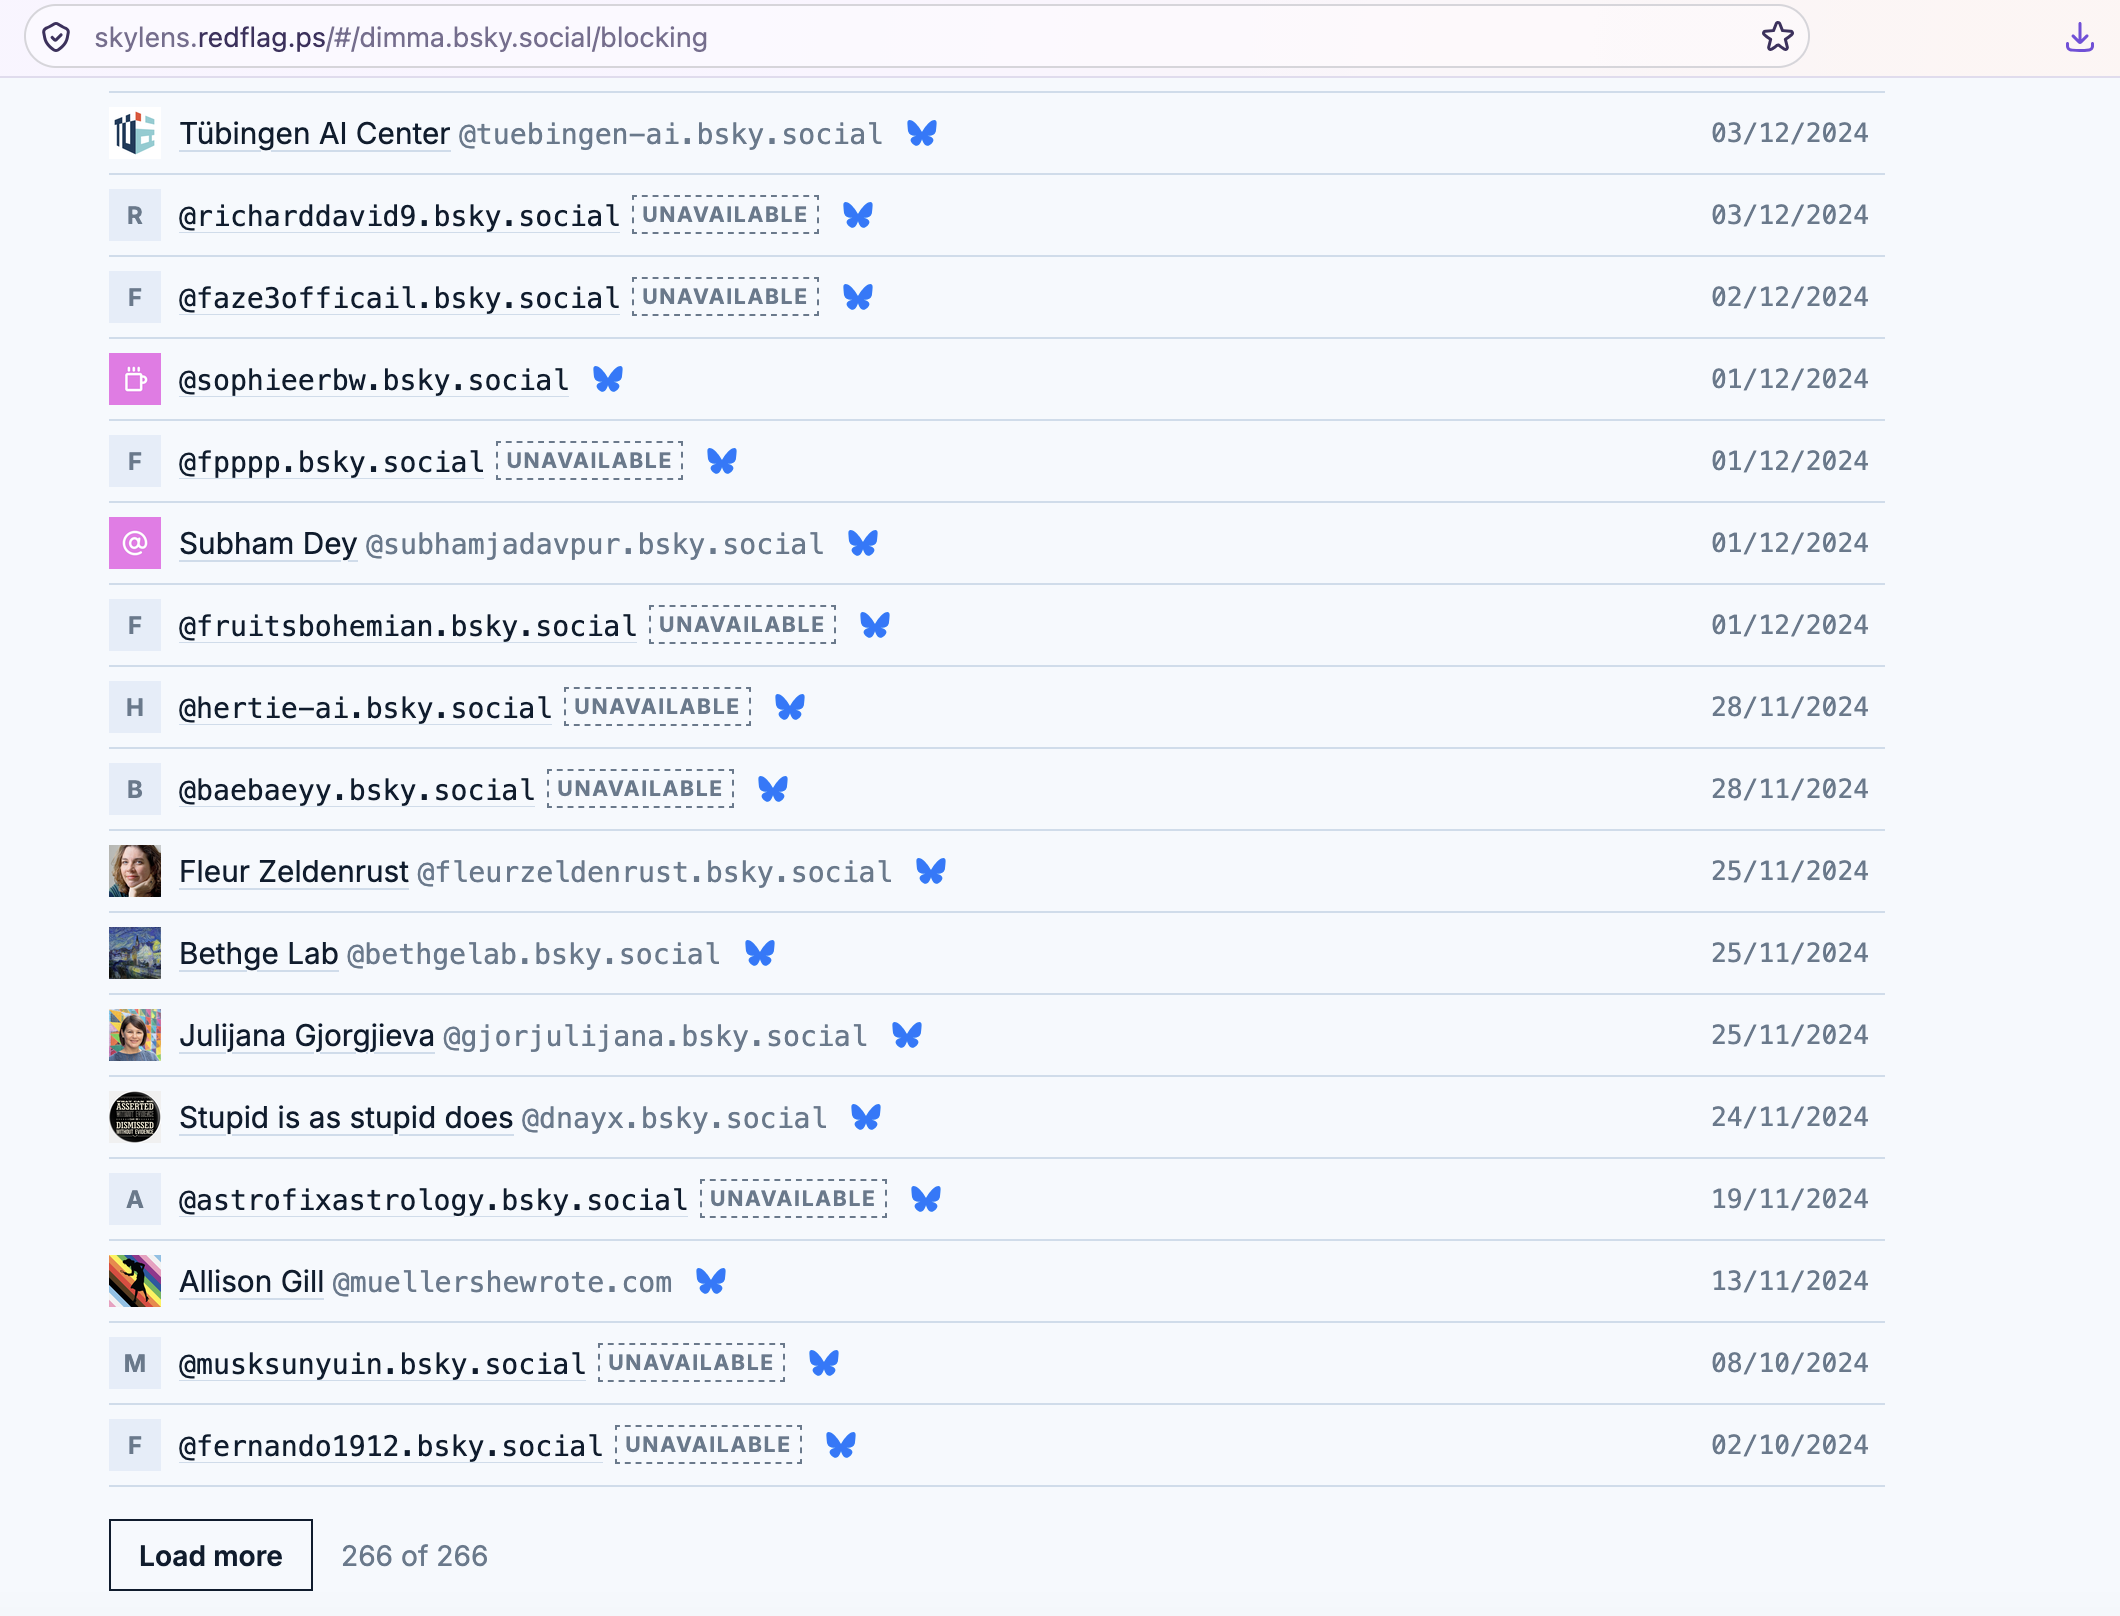2120x1616 pixels.
Task: Open Allison Gill profile link
Action: [252, 1281]
